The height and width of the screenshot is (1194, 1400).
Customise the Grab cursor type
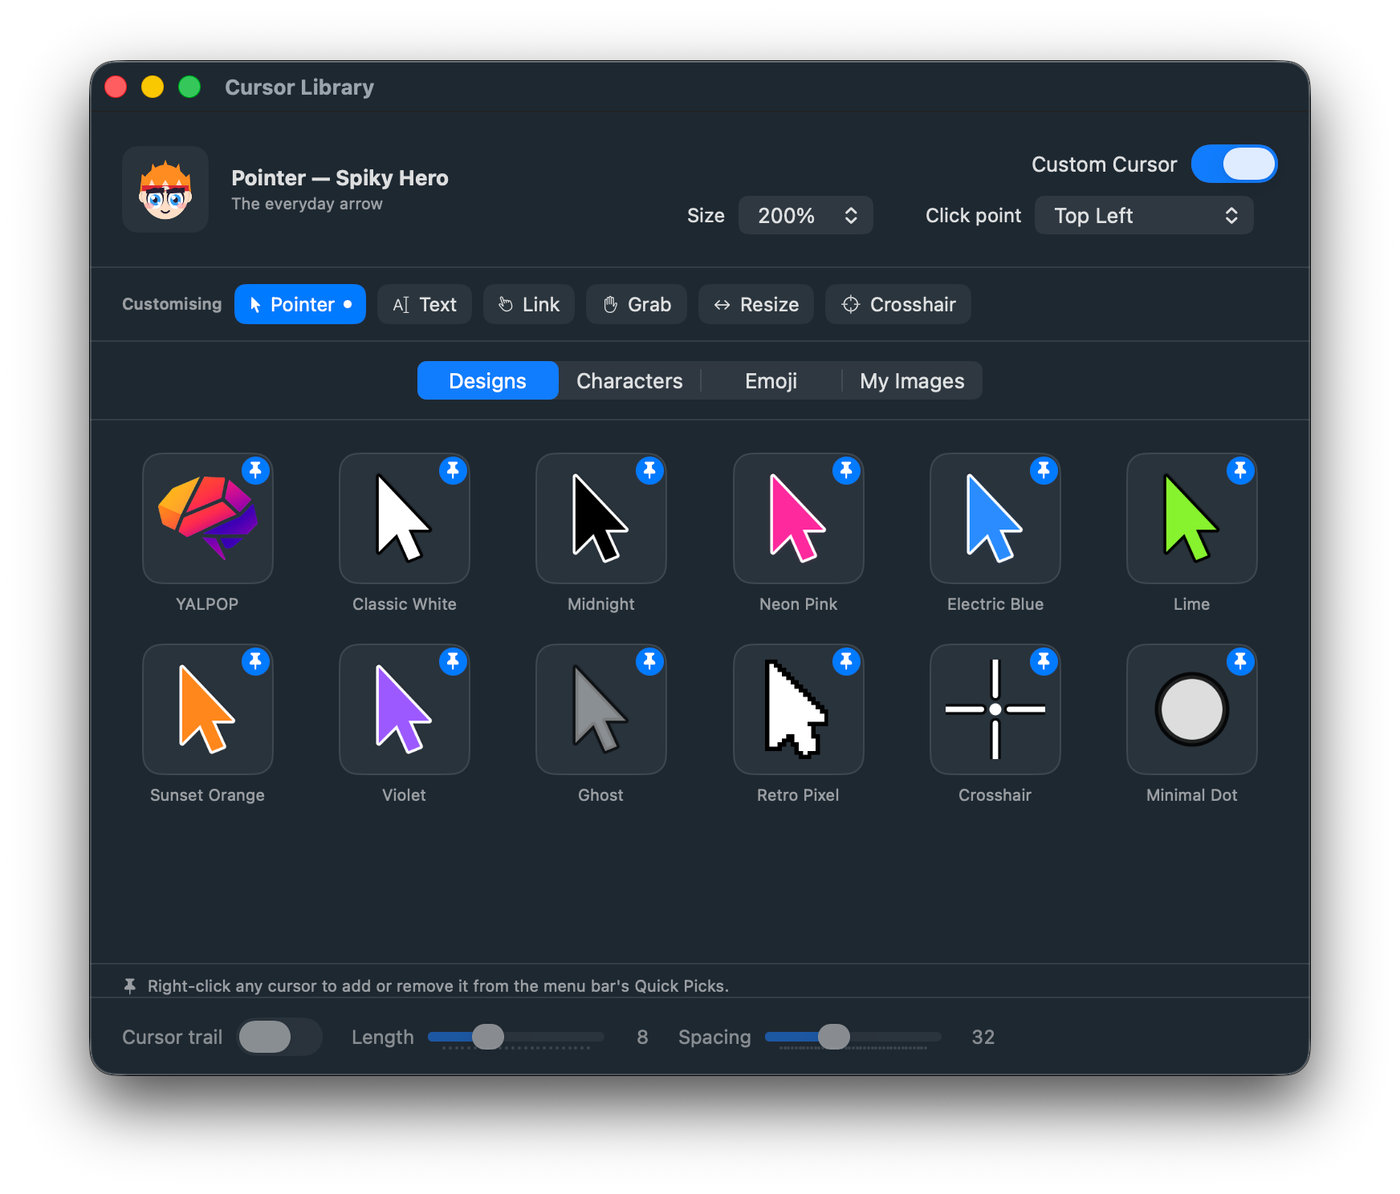[636, 304]
